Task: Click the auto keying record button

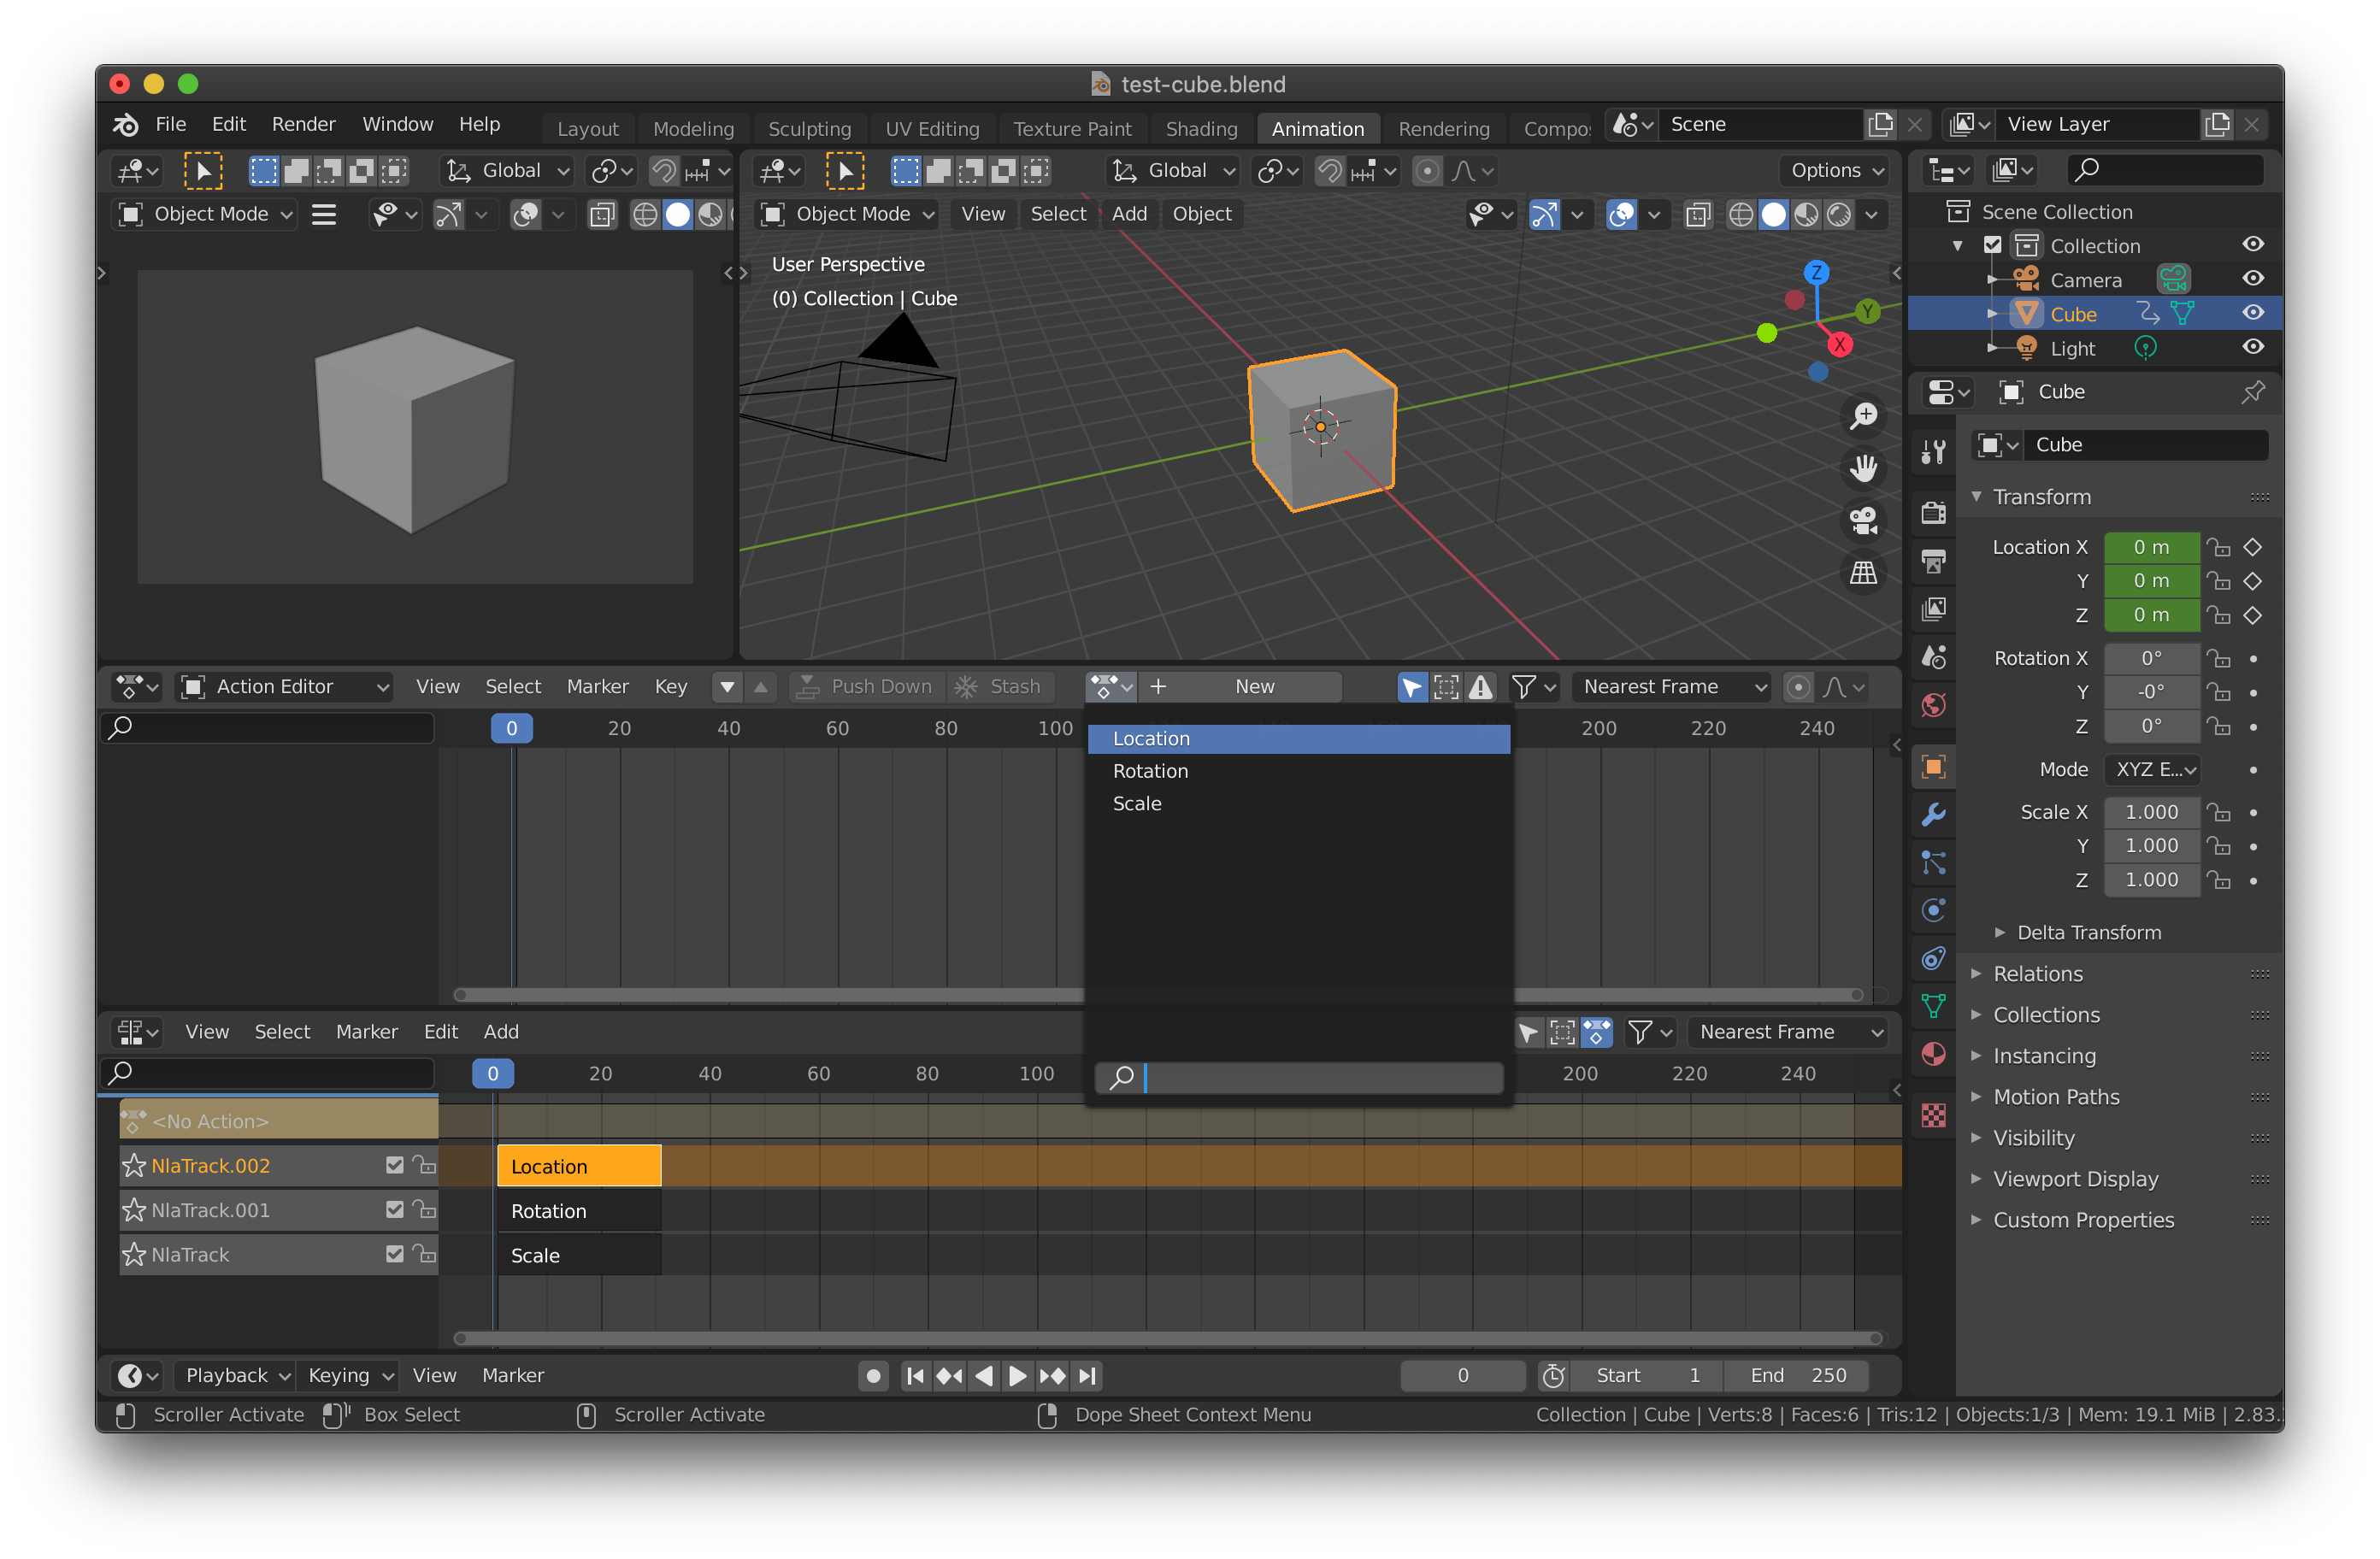Action: click(873, 1376)
